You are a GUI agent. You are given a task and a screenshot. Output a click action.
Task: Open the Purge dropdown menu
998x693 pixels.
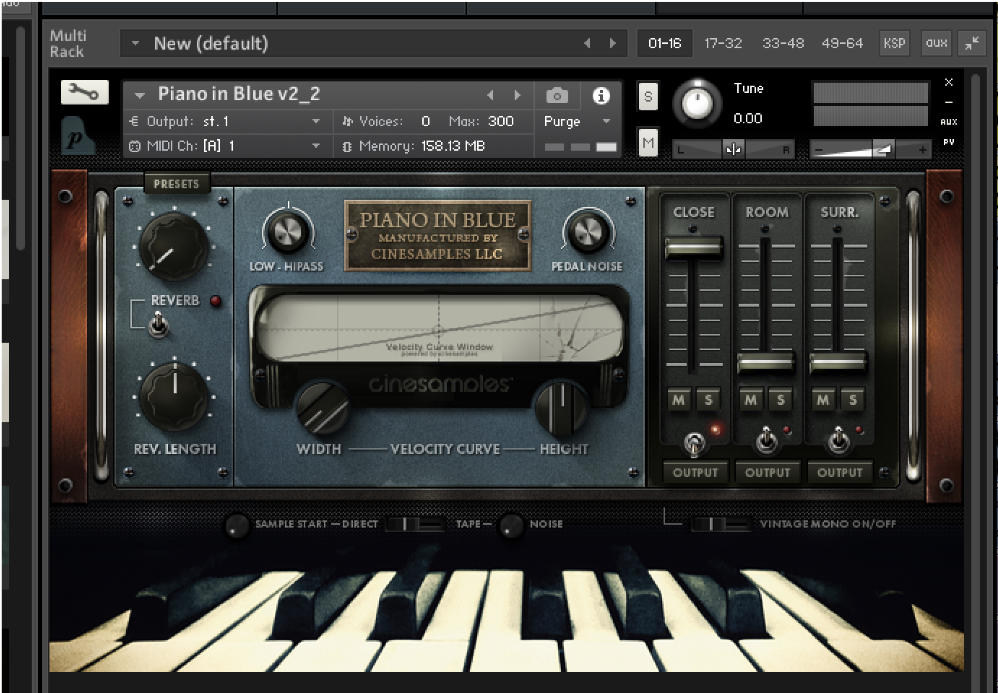click(x=577, y=121)
